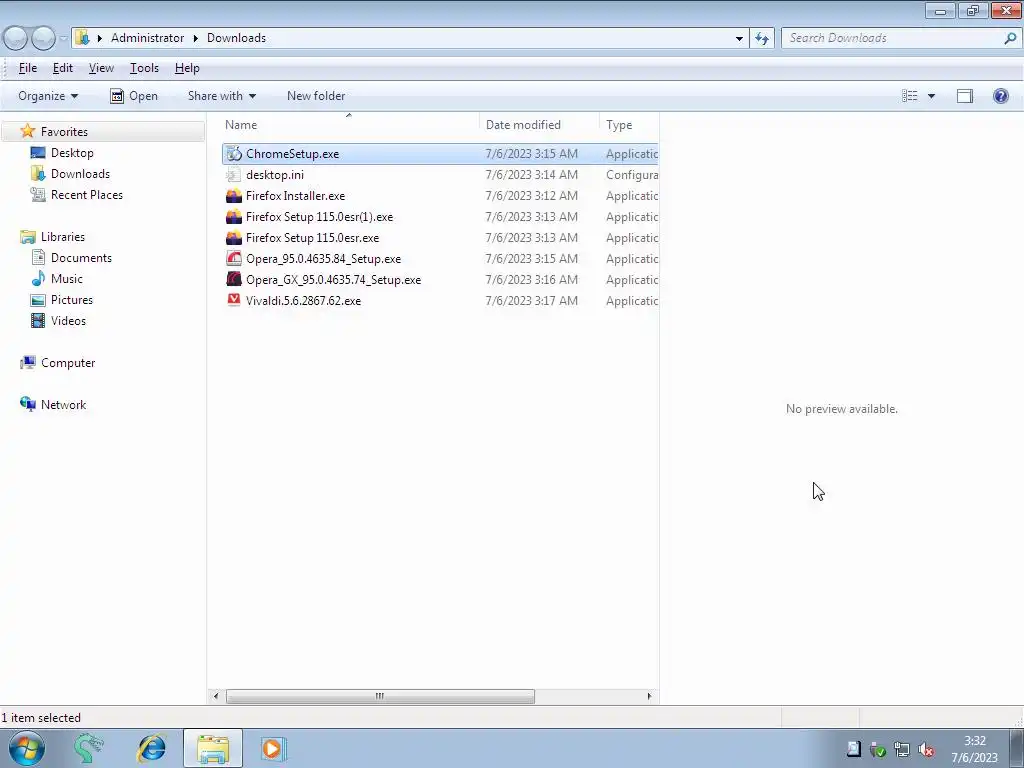
Task: Open the Videos library
Action: [x=68, y=320]
